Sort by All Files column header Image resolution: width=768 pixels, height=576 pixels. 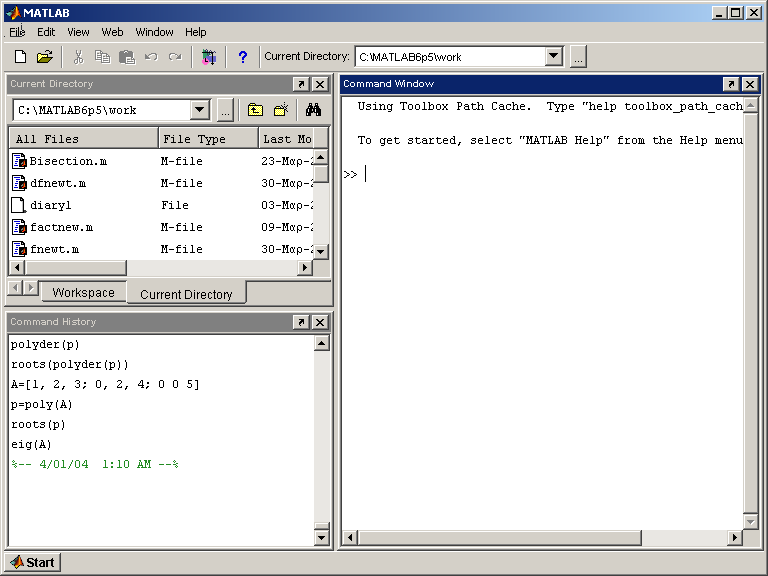(x=83, y=139)
